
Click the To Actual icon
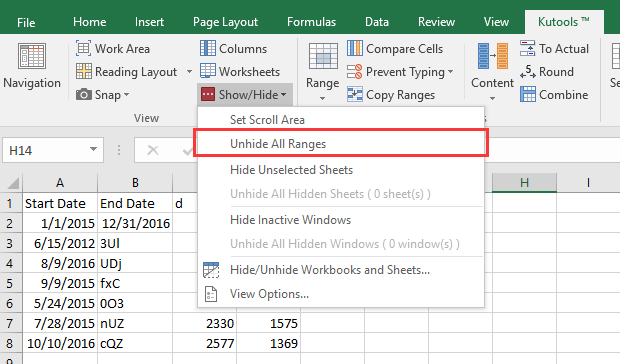coord(527,49)
